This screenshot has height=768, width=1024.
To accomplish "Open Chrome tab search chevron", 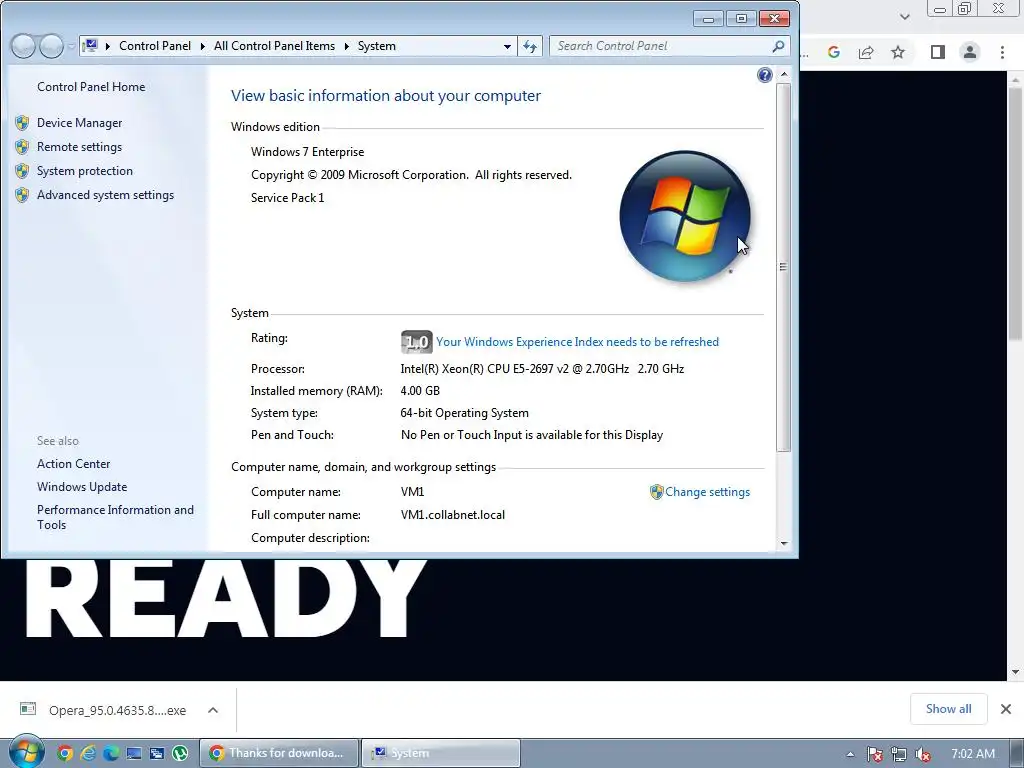I will pos(904,17).
